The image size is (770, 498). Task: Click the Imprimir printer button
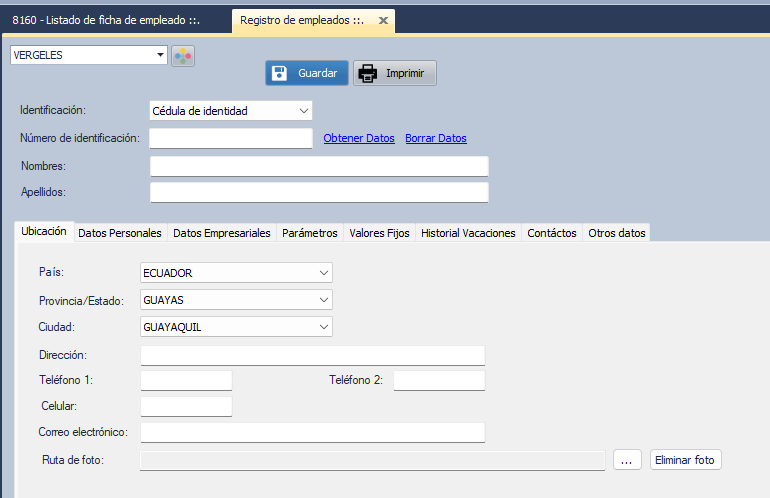tap(395, 73)
